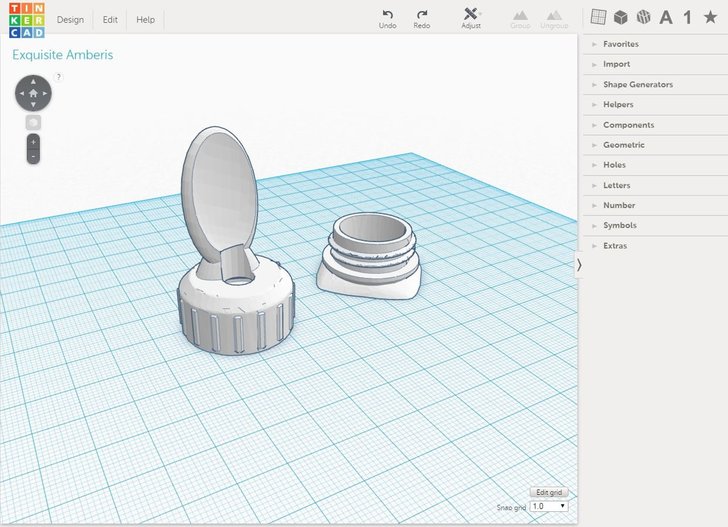Open the Help menu

pos(145,20)
